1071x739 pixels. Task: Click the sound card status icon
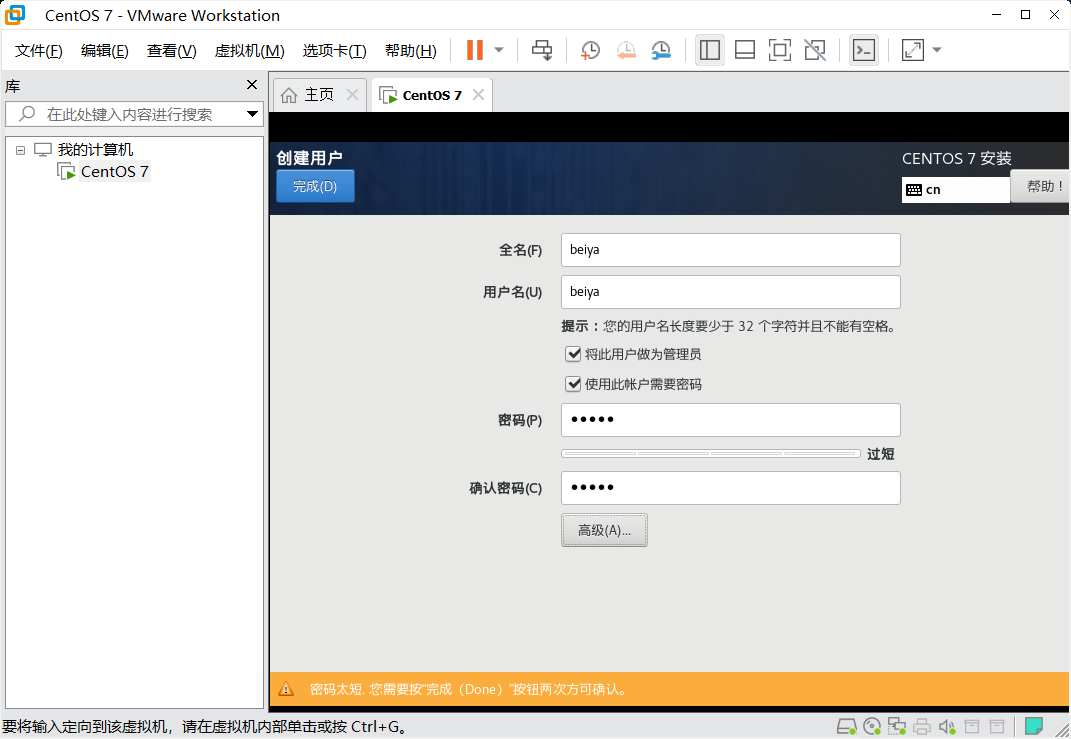tap(947, 726)
